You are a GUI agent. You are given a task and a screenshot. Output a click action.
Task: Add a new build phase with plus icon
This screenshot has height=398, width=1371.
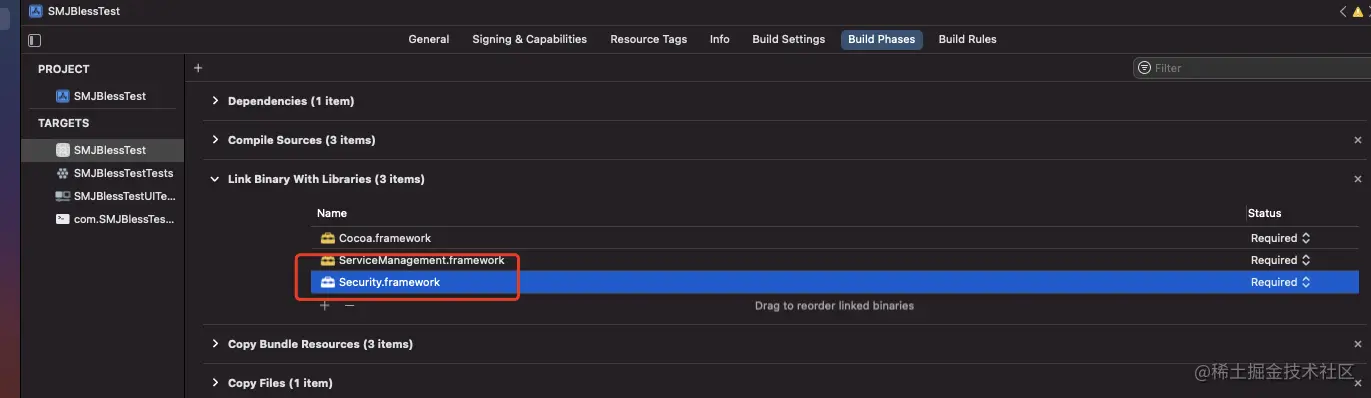[198, 68]
